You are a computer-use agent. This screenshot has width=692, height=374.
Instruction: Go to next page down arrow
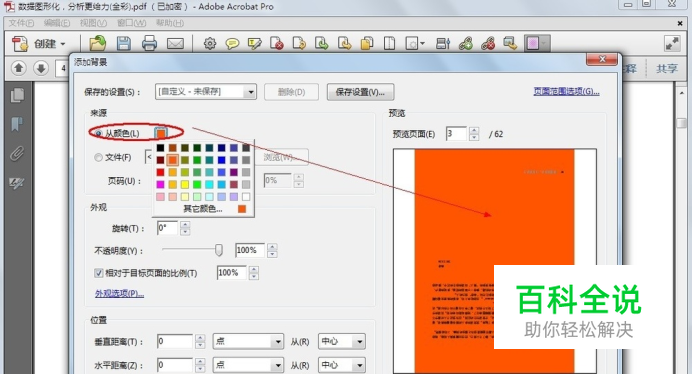pyautogui.click(x=41, y=68)
